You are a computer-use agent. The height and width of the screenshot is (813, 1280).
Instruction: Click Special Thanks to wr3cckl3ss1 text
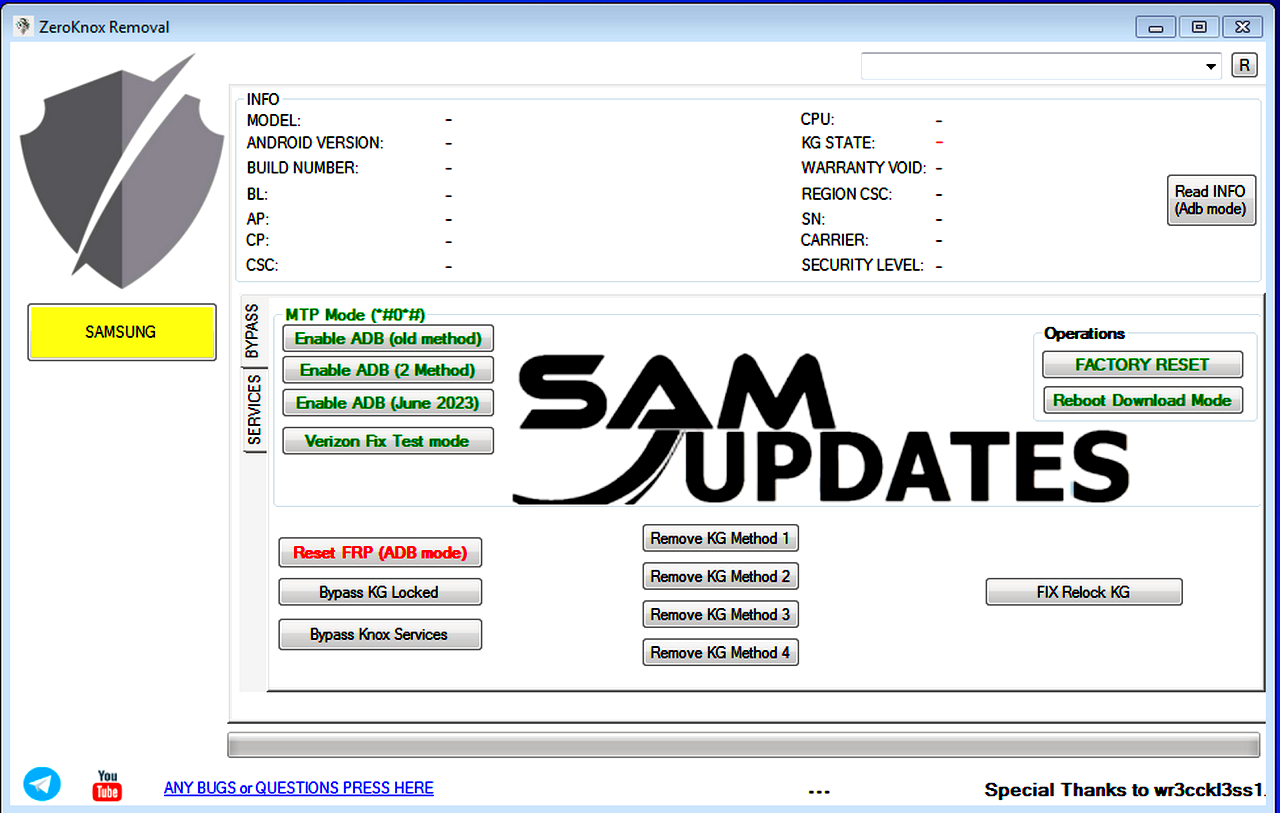1126,790
